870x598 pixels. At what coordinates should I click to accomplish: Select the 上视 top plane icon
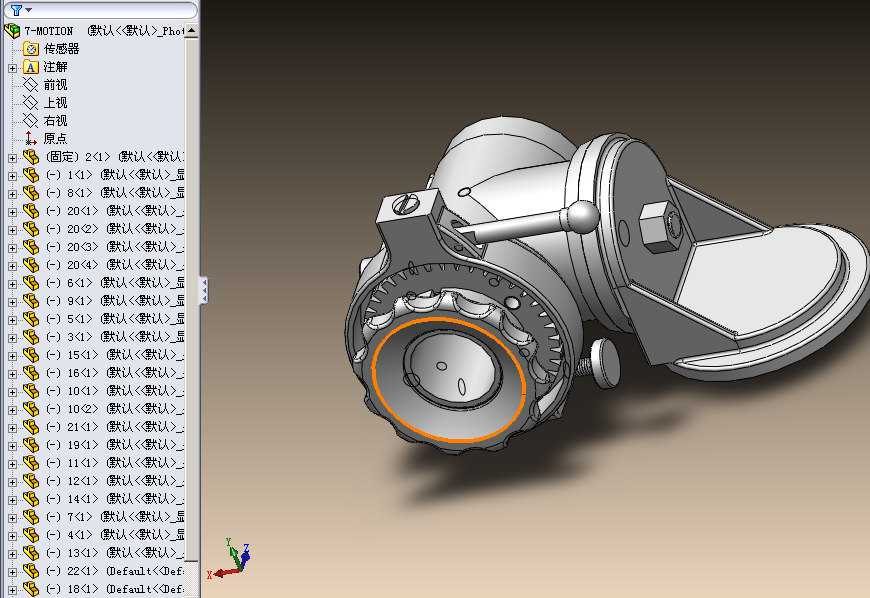tap(31, 103)
